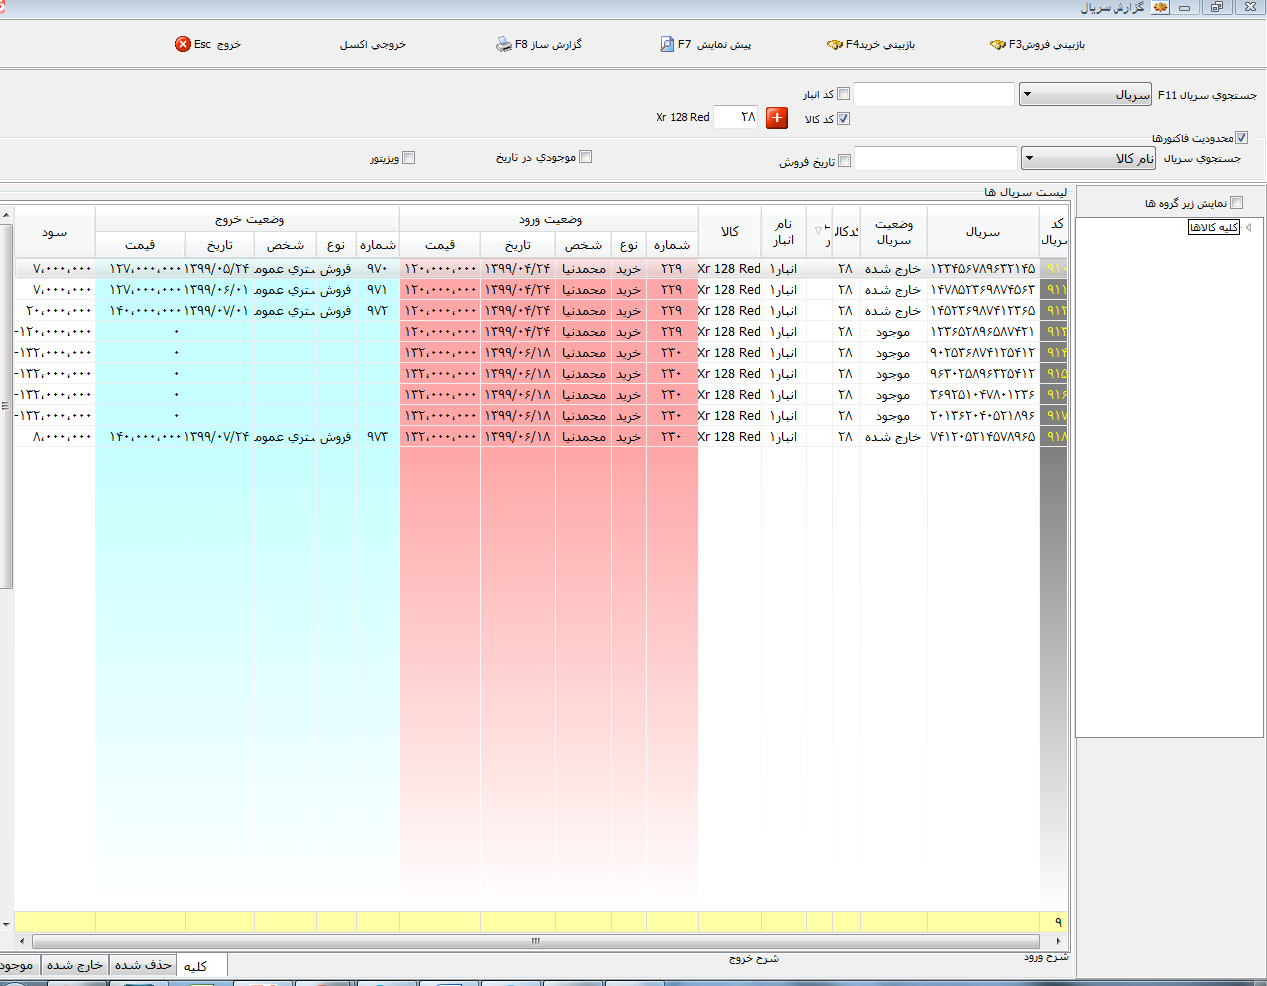Click the horizontal scrollbar thumb under the table
The width and height of the screenshot is (1267, 986).
coord(536,941)
